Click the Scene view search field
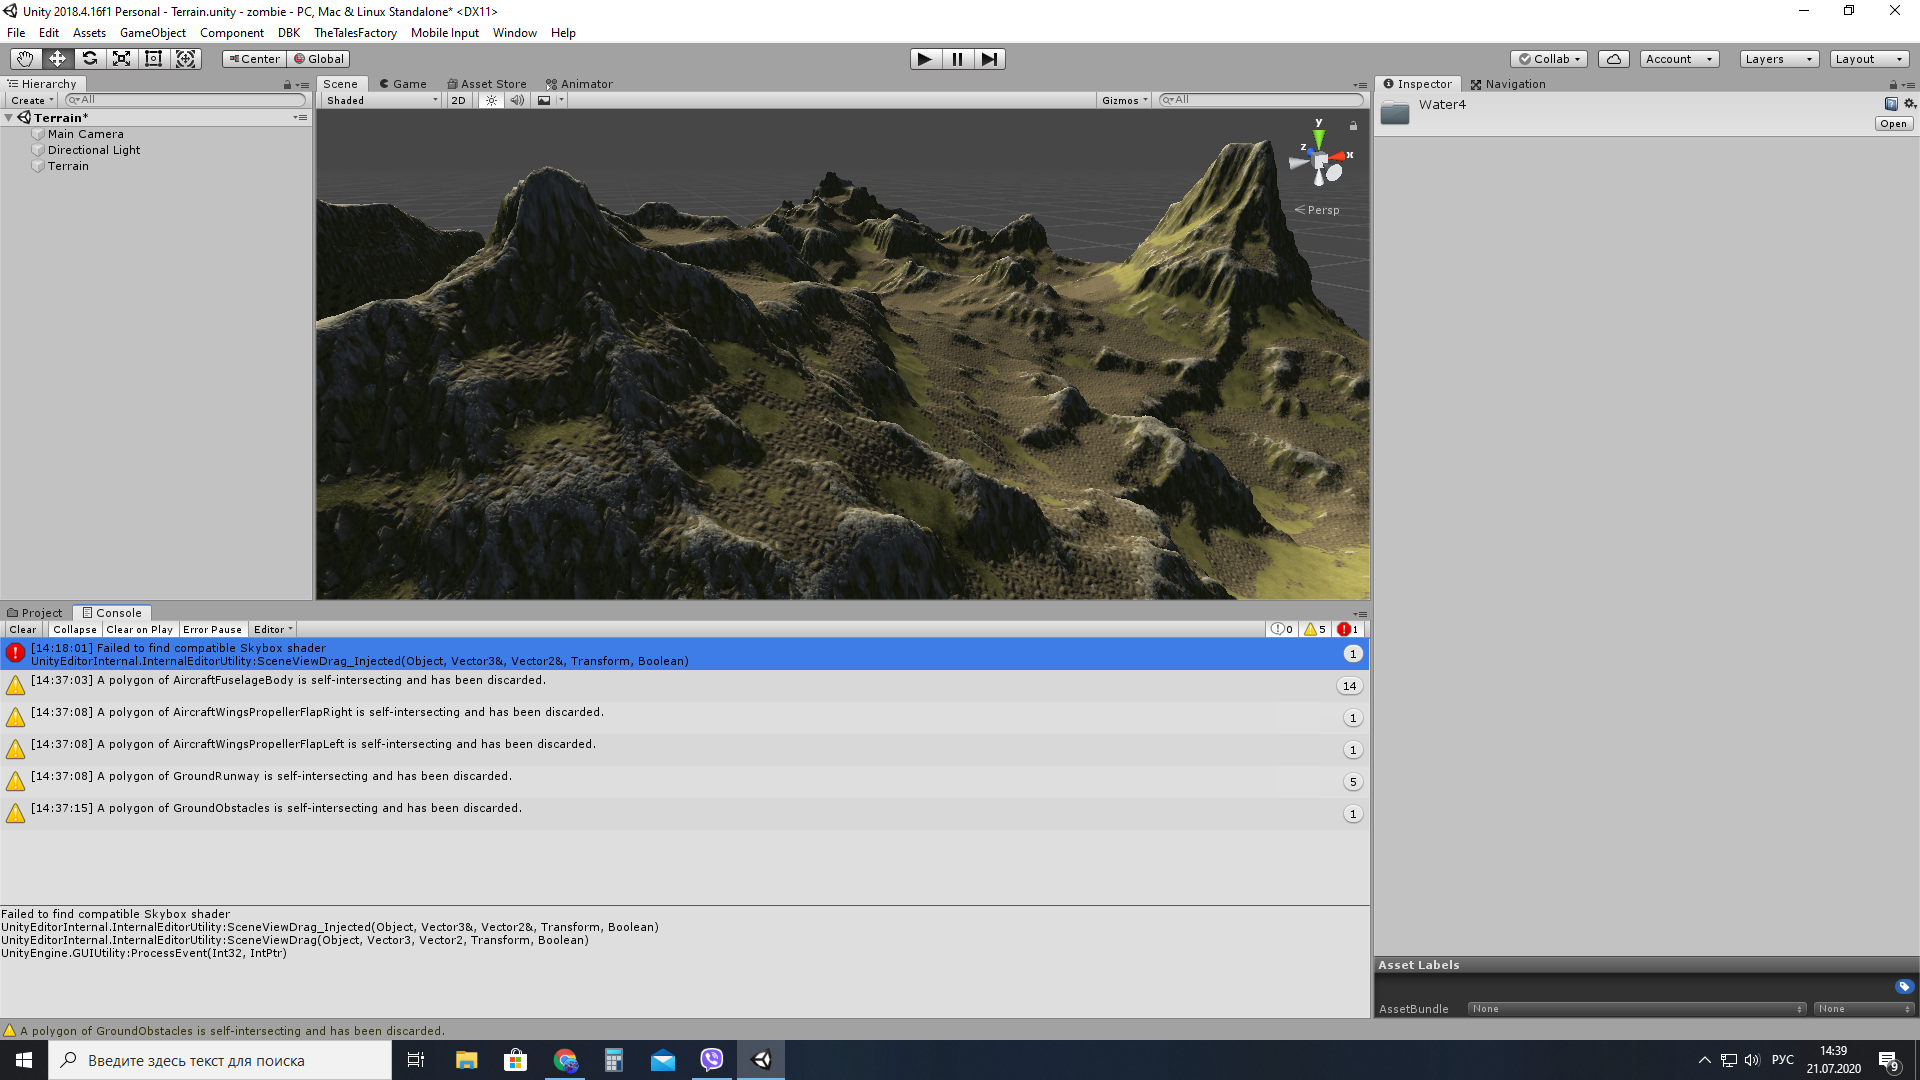Viewport: 1920px width, 1080px height. coord(1260,100)
